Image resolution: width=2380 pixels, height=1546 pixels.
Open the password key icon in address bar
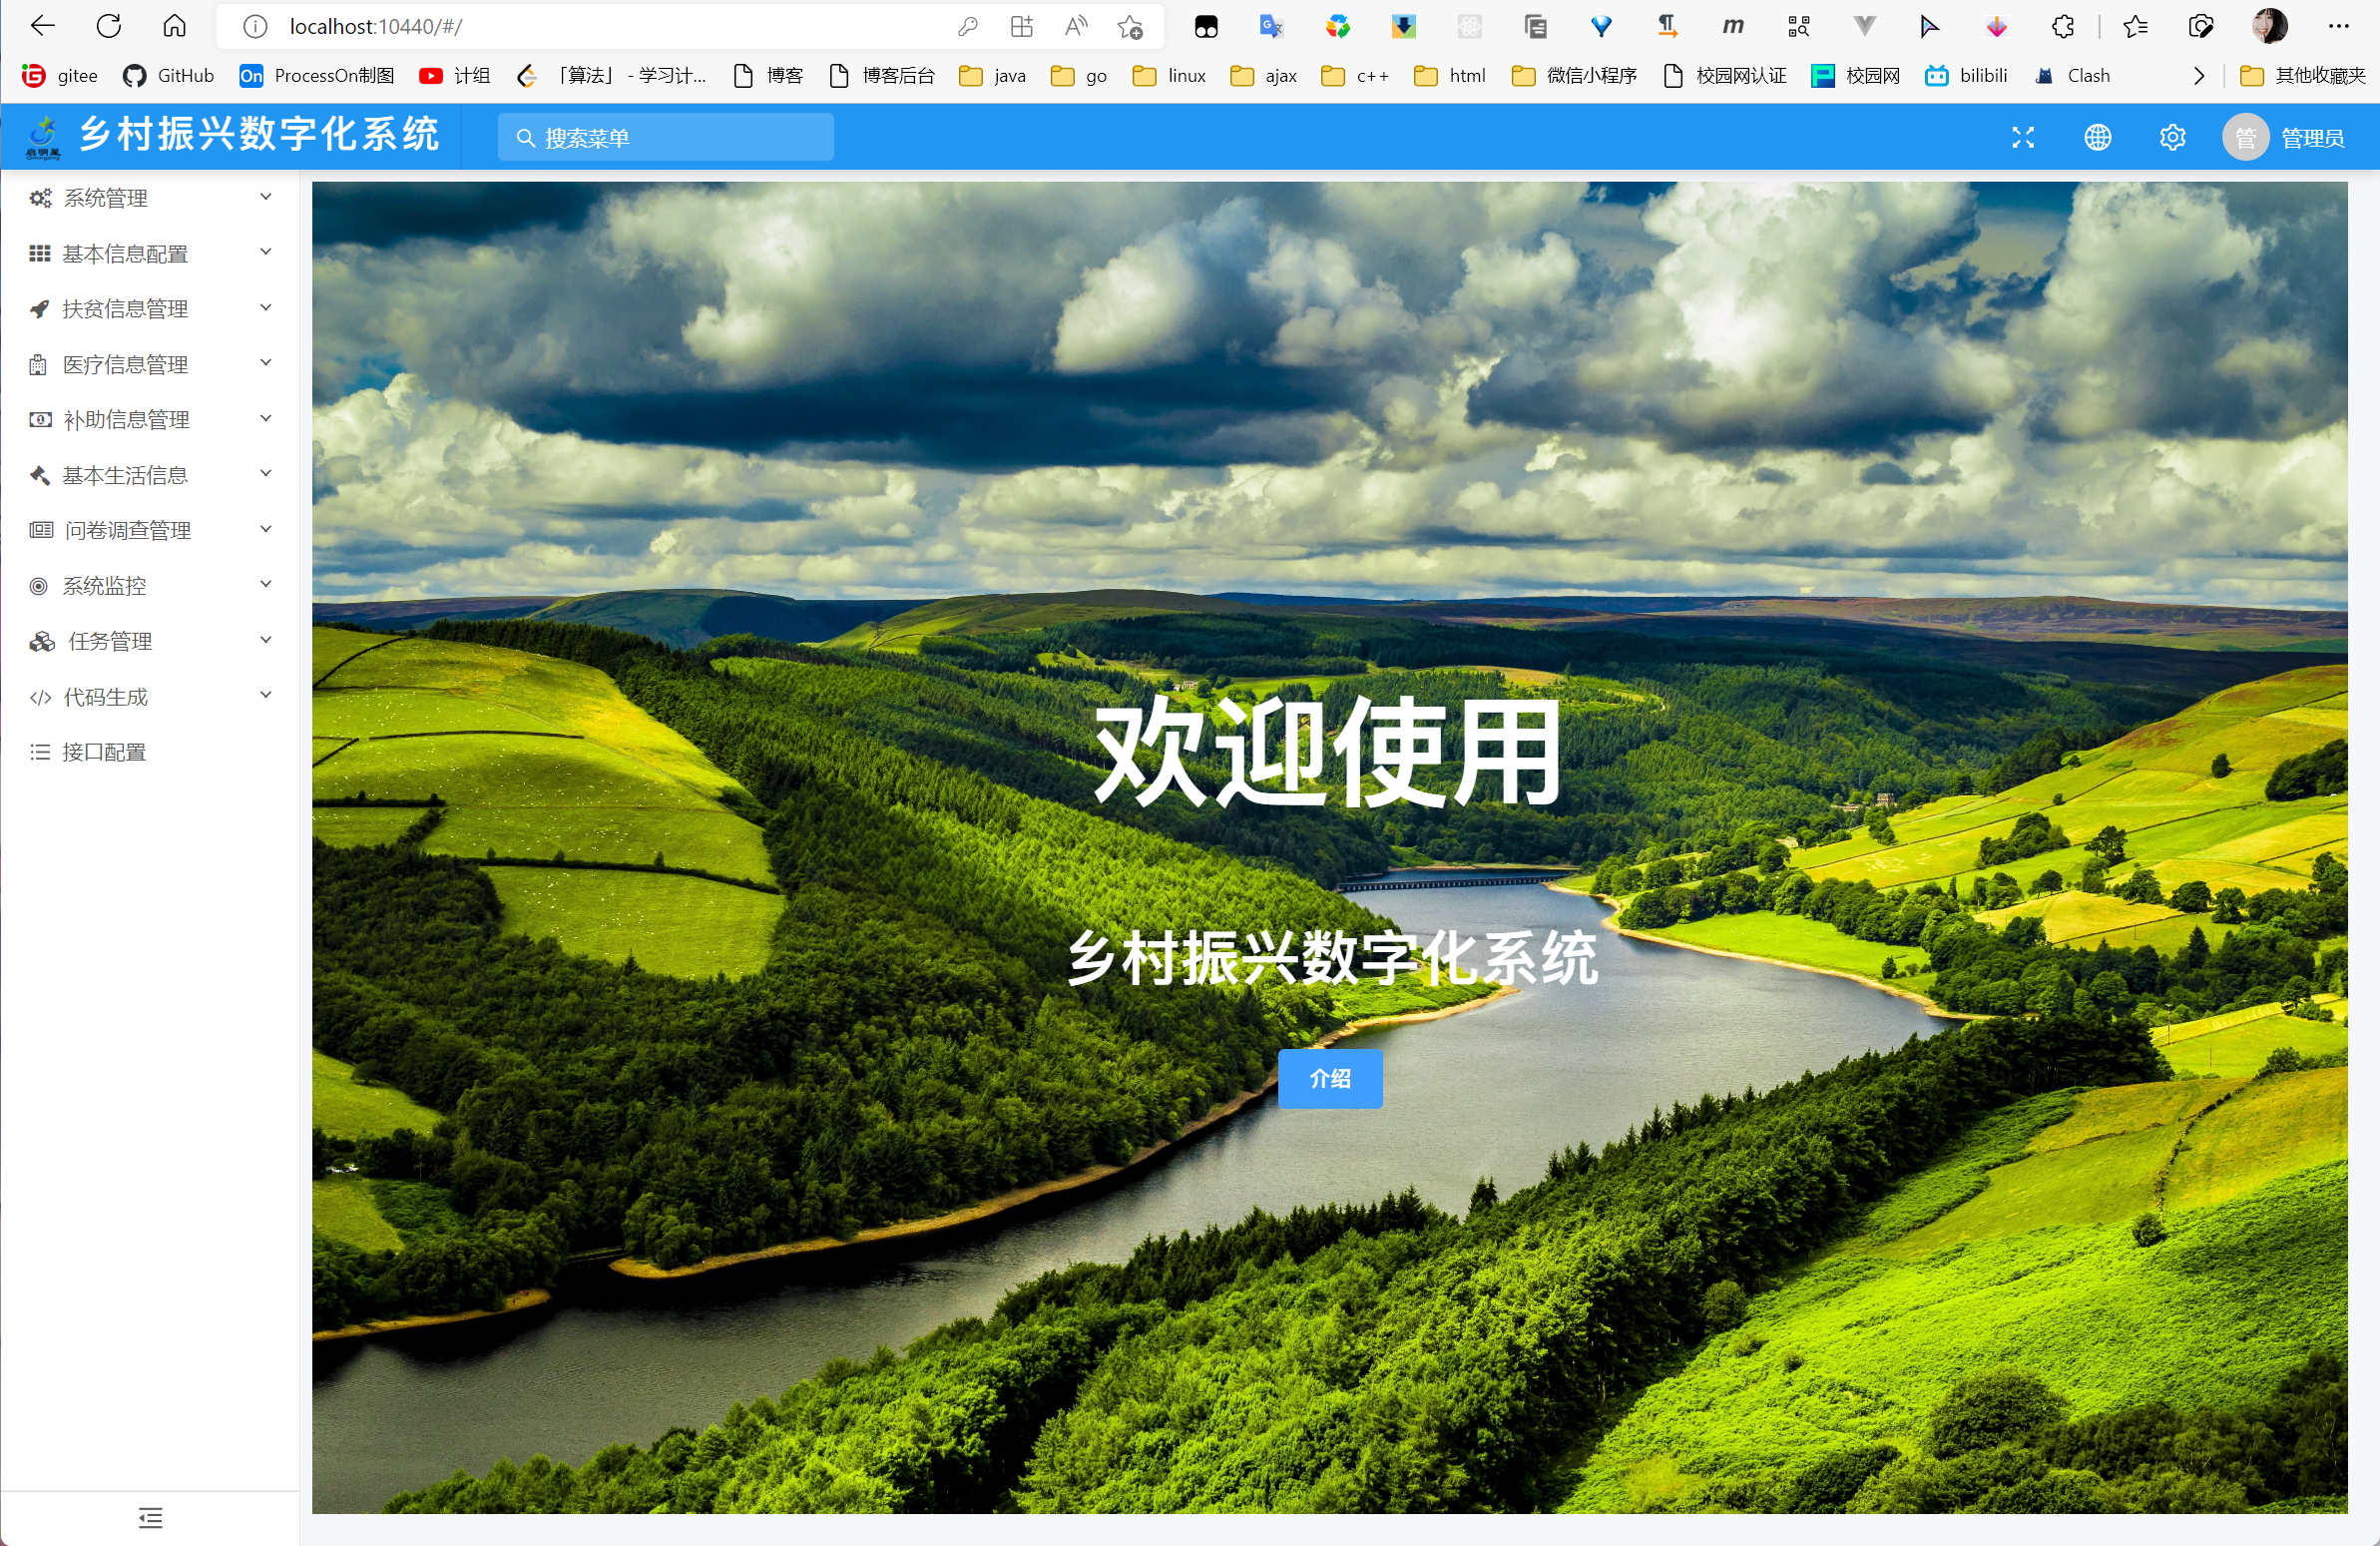pyautogui.click(x=967, y=27)
